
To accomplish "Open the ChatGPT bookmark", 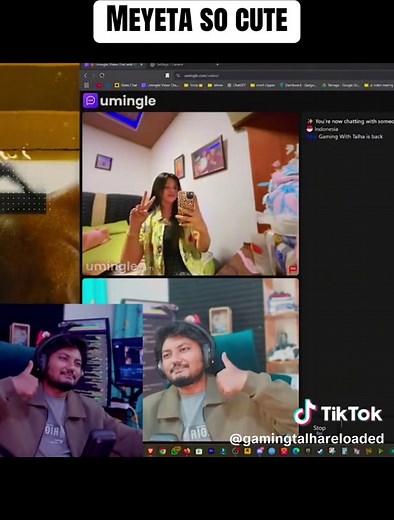I will (x=236, y=85).
